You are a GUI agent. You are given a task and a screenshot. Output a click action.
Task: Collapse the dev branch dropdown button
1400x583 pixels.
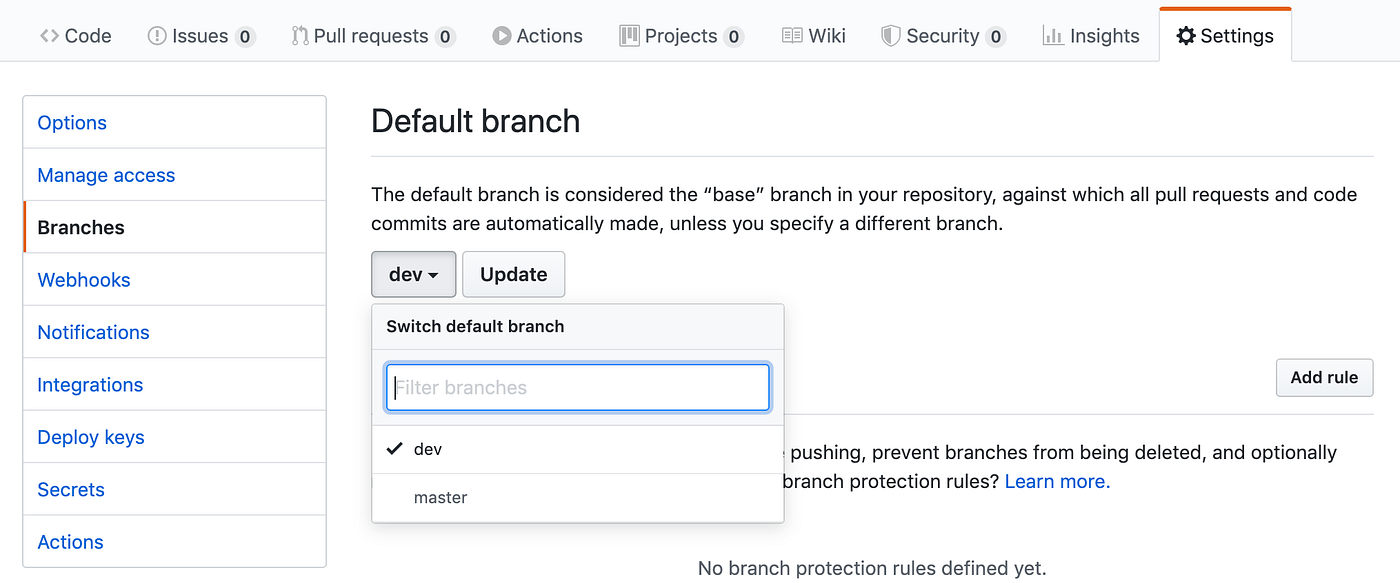pos(414,274)
